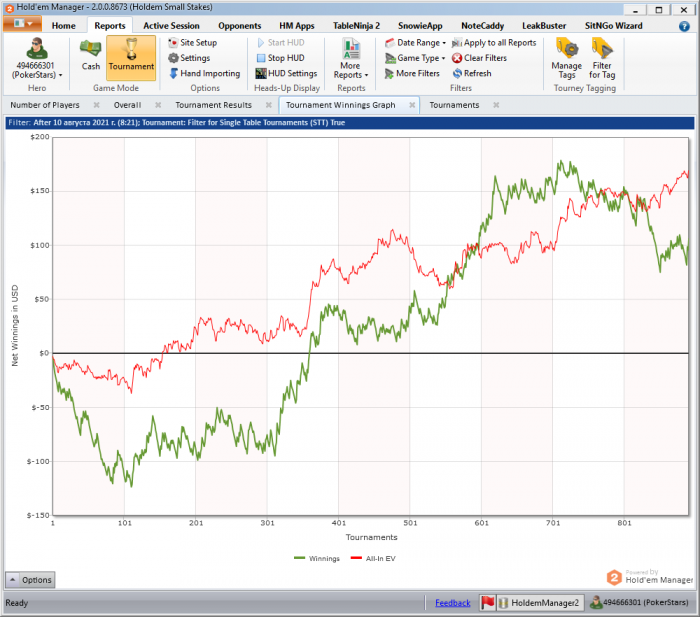Image resolution: width=700 pixels, height=617 pixels.
Task: Click the Tournaments x-axis label
Action: (x=371, y=537)
